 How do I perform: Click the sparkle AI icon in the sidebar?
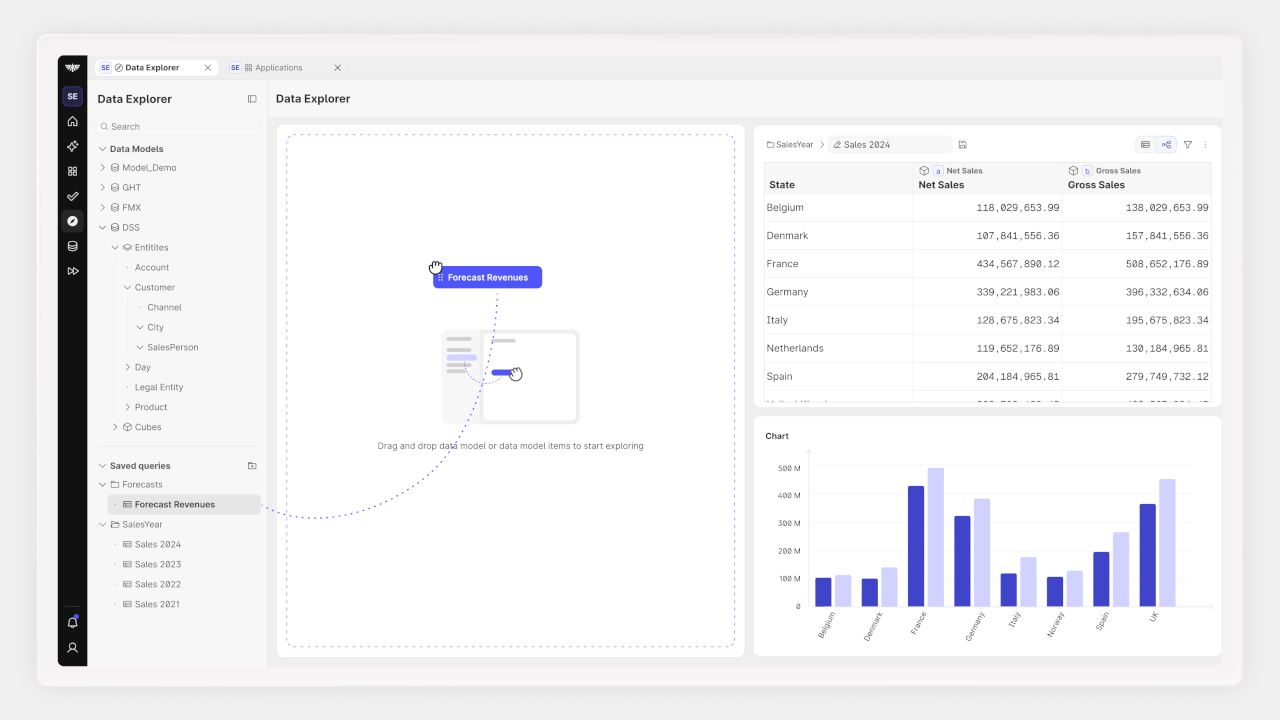[x=72, y=146]
